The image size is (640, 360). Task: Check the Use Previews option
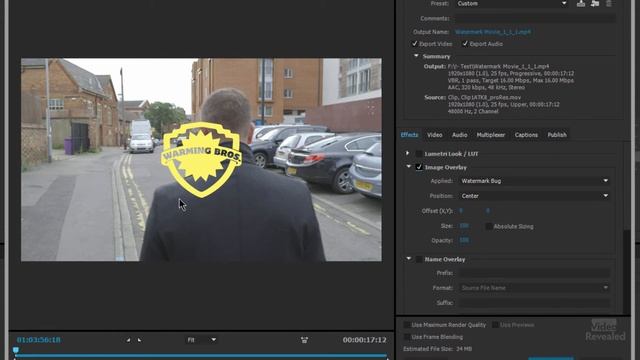tap(495, 325)
